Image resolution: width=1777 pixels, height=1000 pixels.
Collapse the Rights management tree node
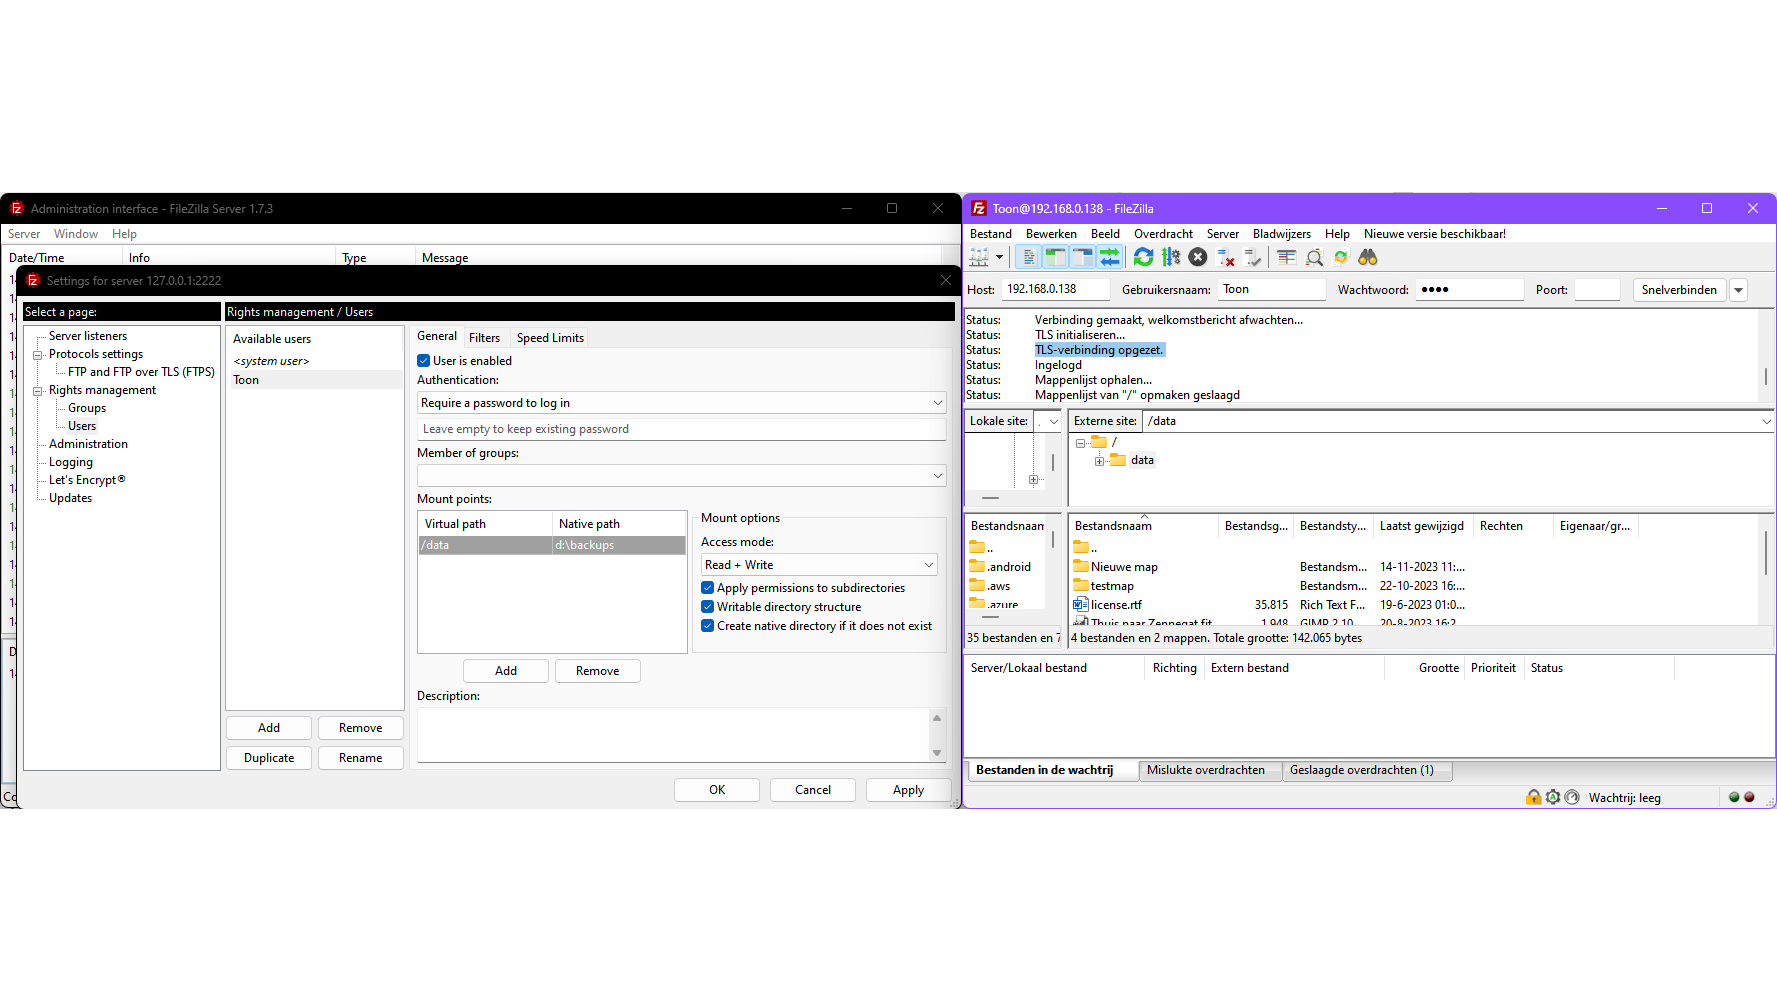point(38,391)
